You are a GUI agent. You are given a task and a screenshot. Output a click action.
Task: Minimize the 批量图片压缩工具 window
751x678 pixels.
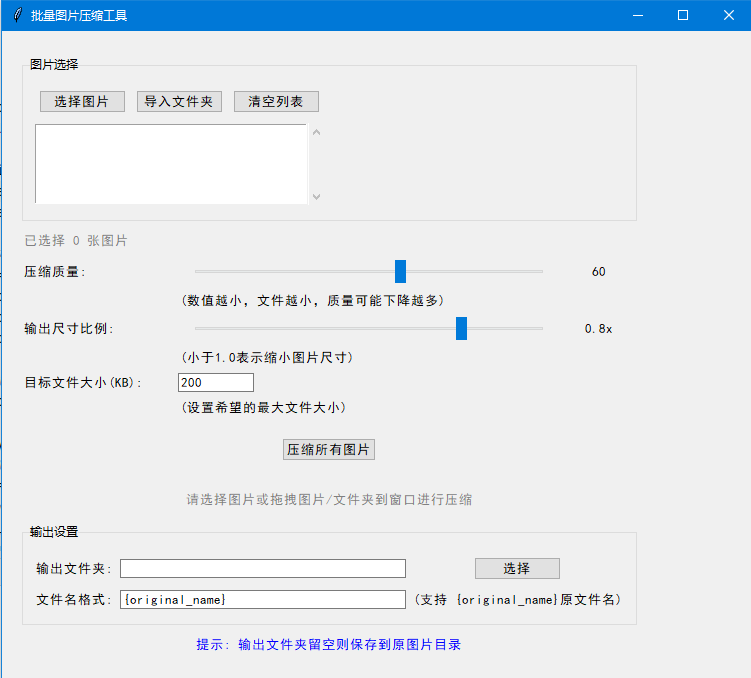tap(638, 15)
